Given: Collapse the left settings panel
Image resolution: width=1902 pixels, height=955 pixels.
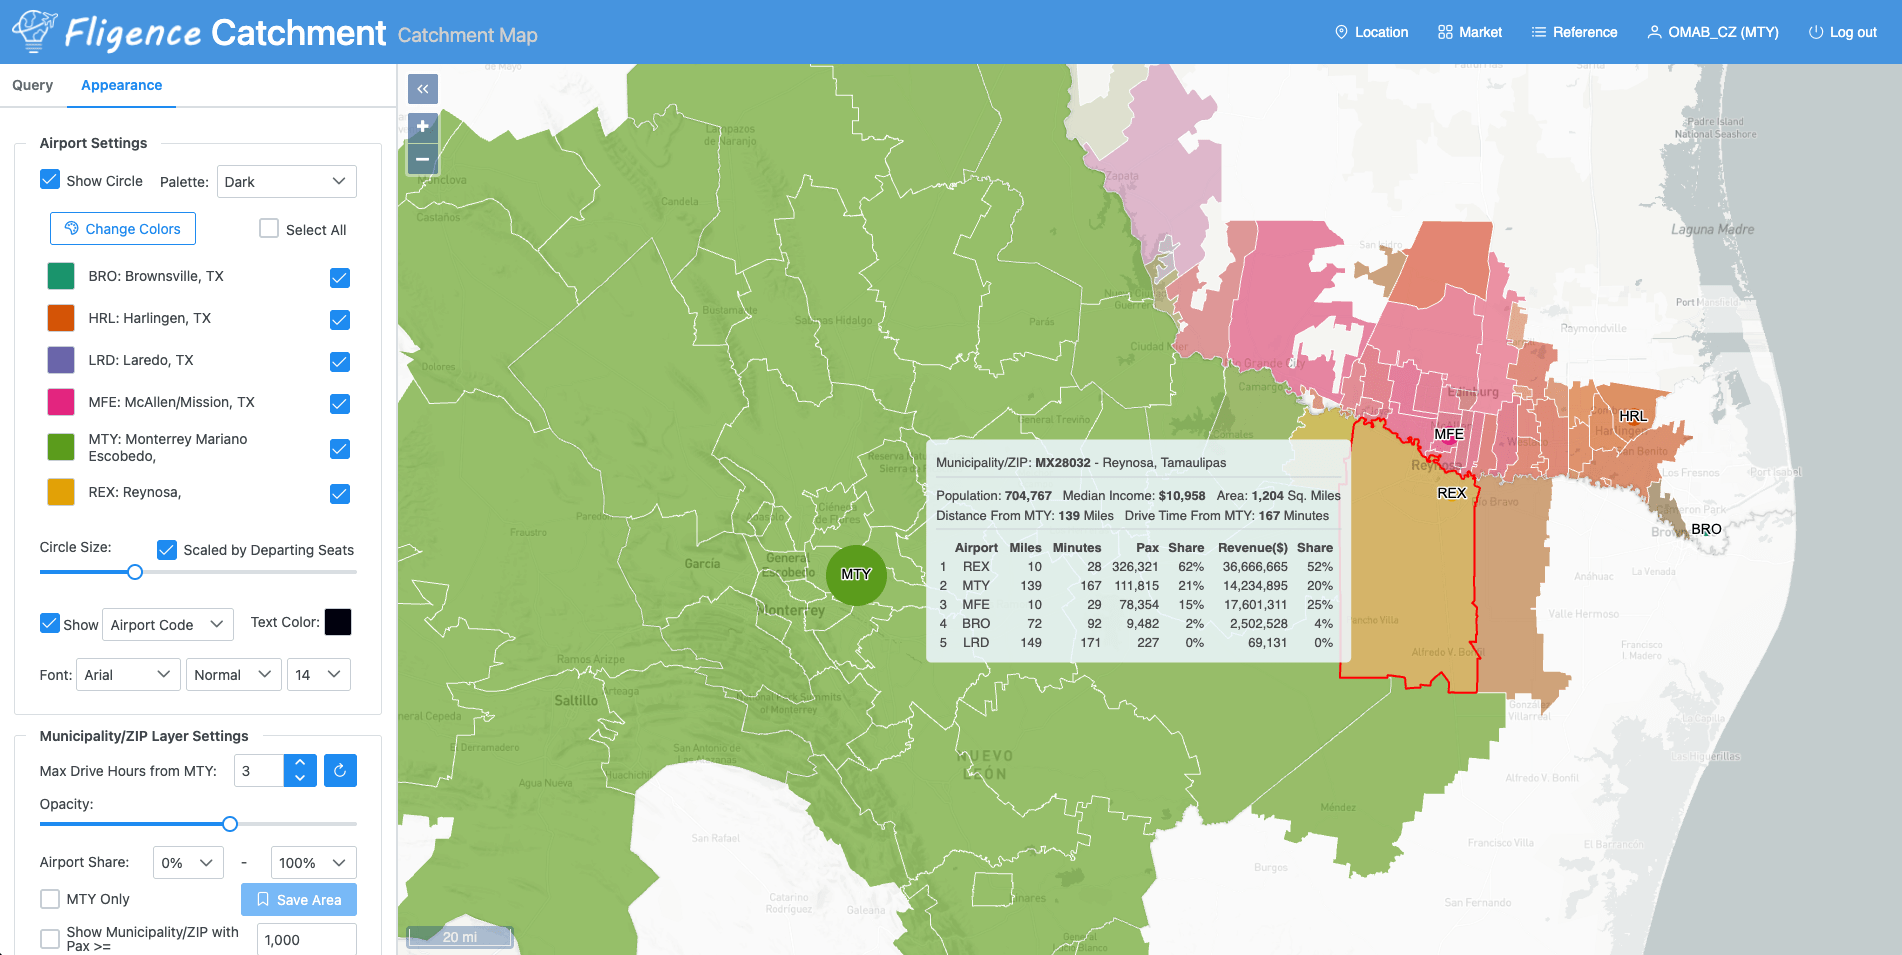Looking at the screenshot, I should pyautogui.click(x=422, y=89).
